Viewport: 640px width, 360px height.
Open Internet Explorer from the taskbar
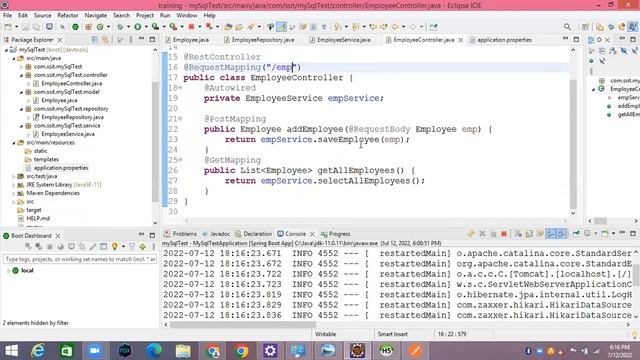coord(38,351)
